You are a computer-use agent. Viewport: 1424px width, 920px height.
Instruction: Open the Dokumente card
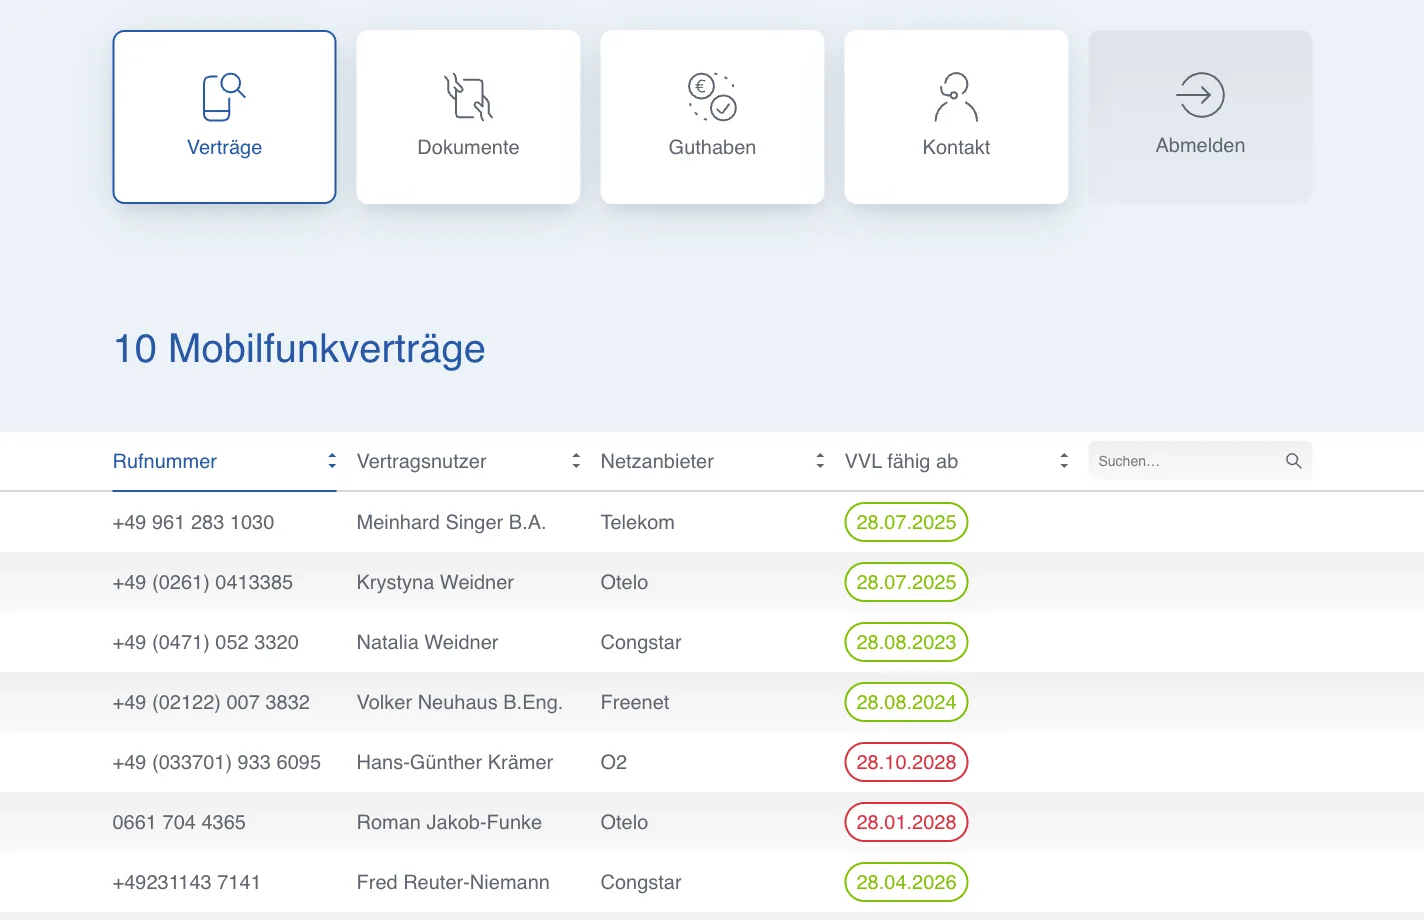coord(468,117)
